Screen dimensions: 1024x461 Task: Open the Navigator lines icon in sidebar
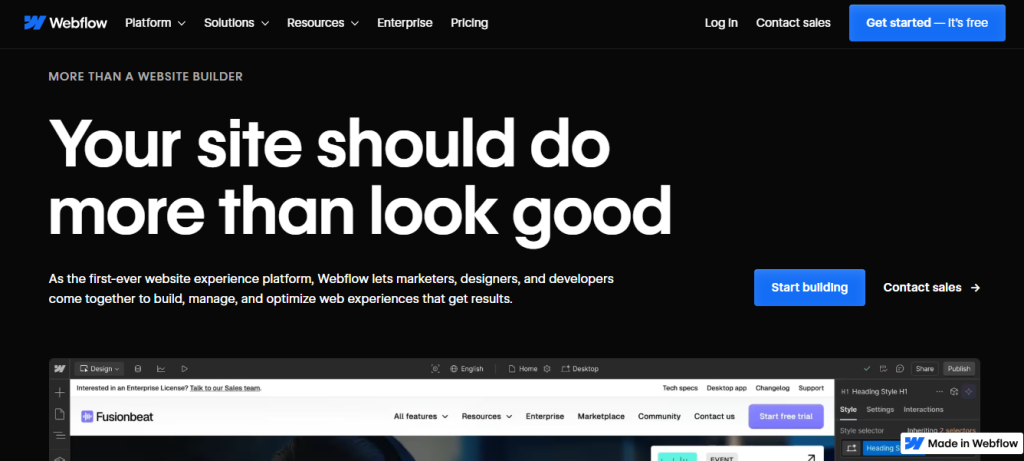point(59,436)
